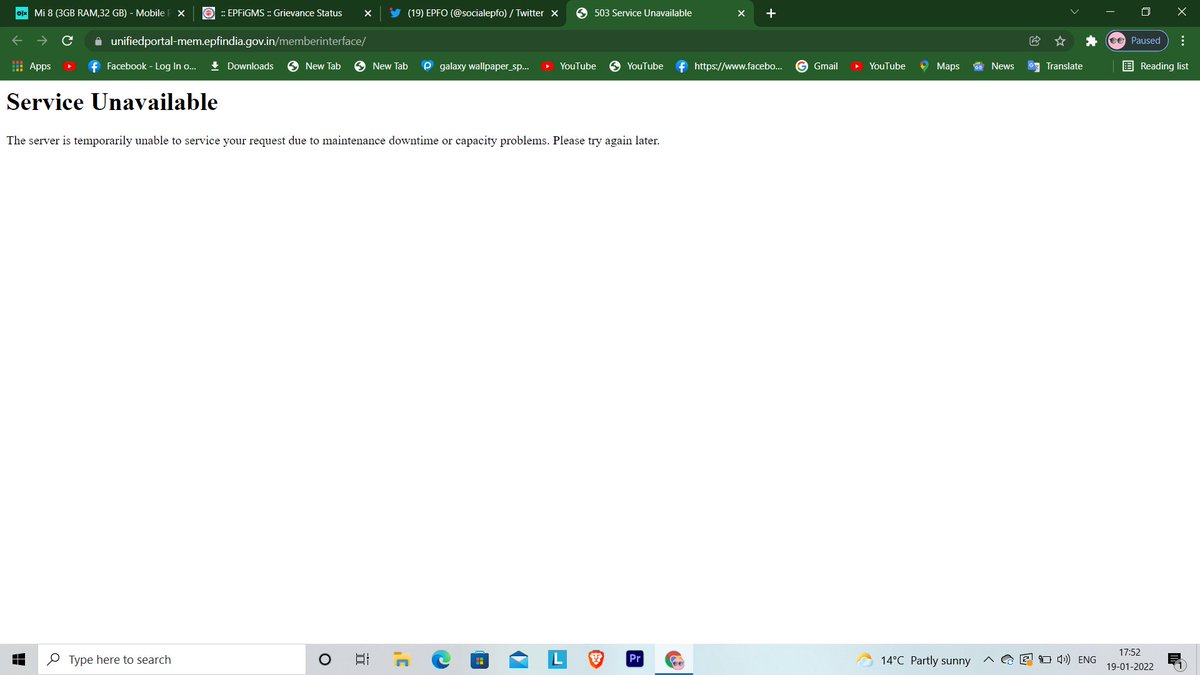Open the Translate bookmark
Viewport: 1200px width, 675px height.
point(1054,66)
